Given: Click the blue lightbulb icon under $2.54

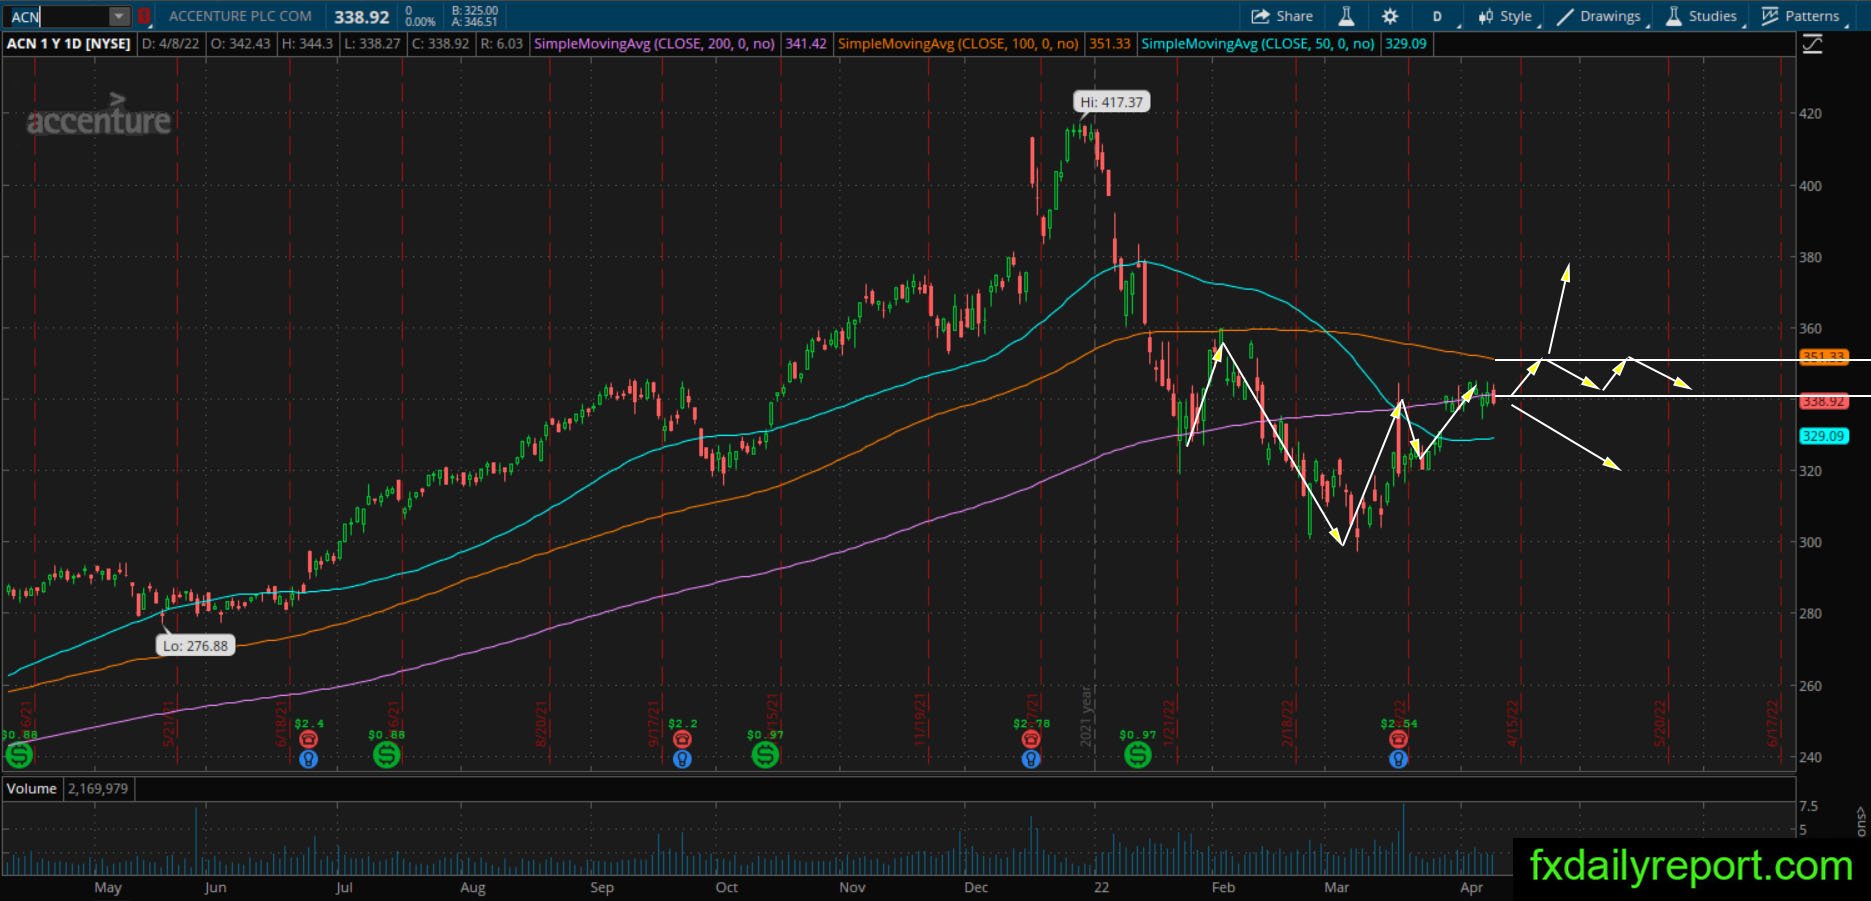Looking at the screenshot, I should click(1398, 759).
